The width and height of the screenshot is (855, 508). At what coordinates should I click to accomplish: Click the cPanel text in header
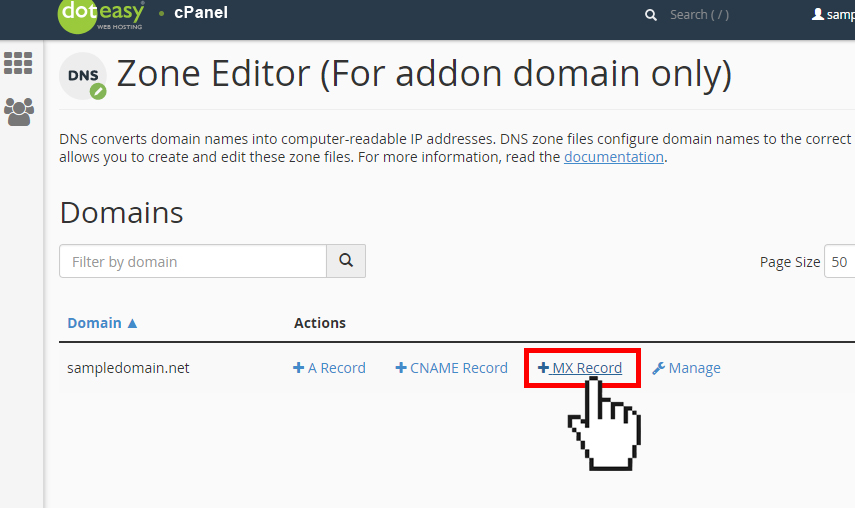(x=201, y=13)
